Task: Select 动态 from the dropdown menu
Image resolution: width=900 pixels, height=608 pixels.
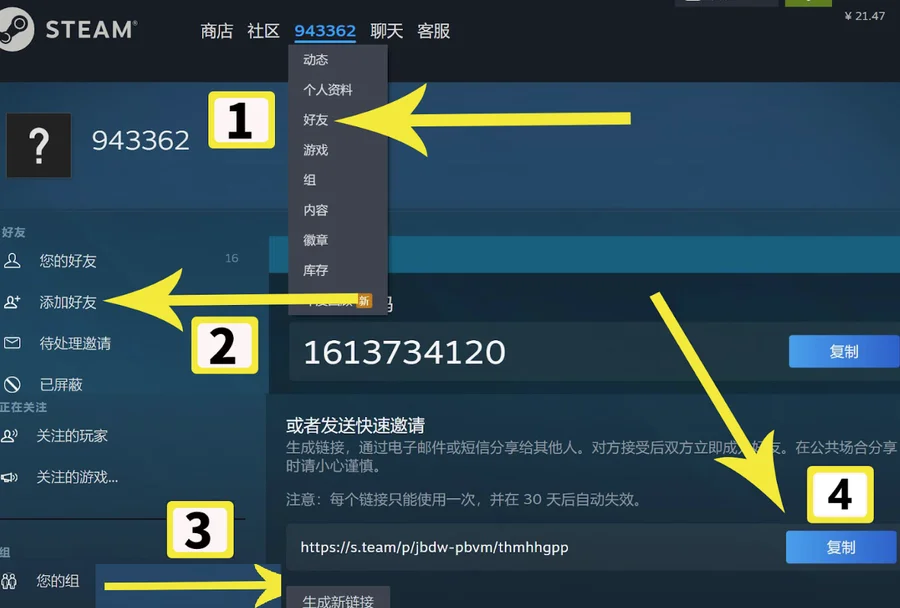Action: 316,60
